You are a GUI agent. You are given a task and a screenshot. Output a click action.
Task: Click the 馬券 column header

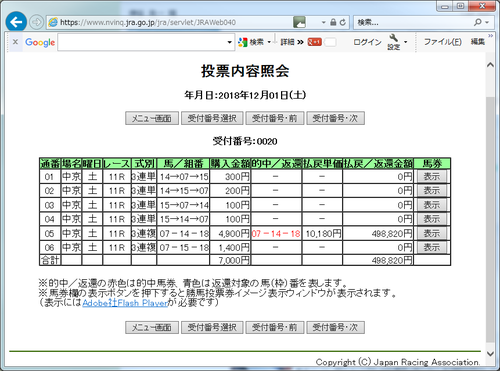432,164
